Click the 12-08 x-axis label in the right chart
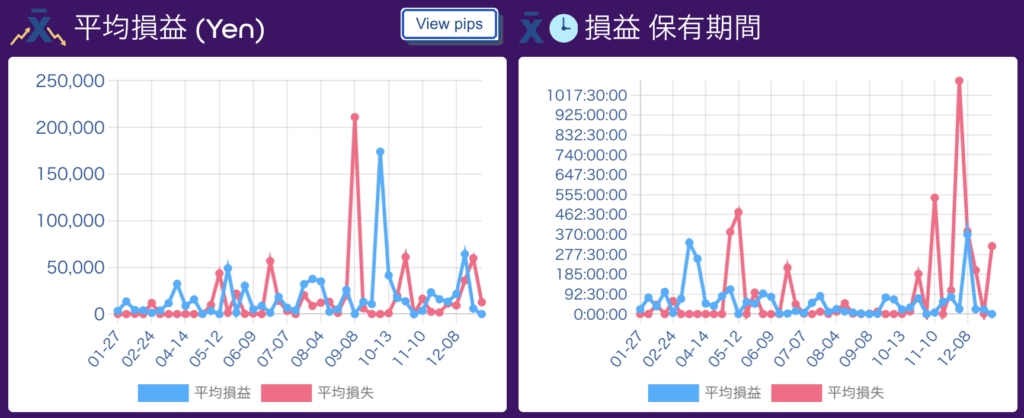1024x418 pixels. point(954,341)
